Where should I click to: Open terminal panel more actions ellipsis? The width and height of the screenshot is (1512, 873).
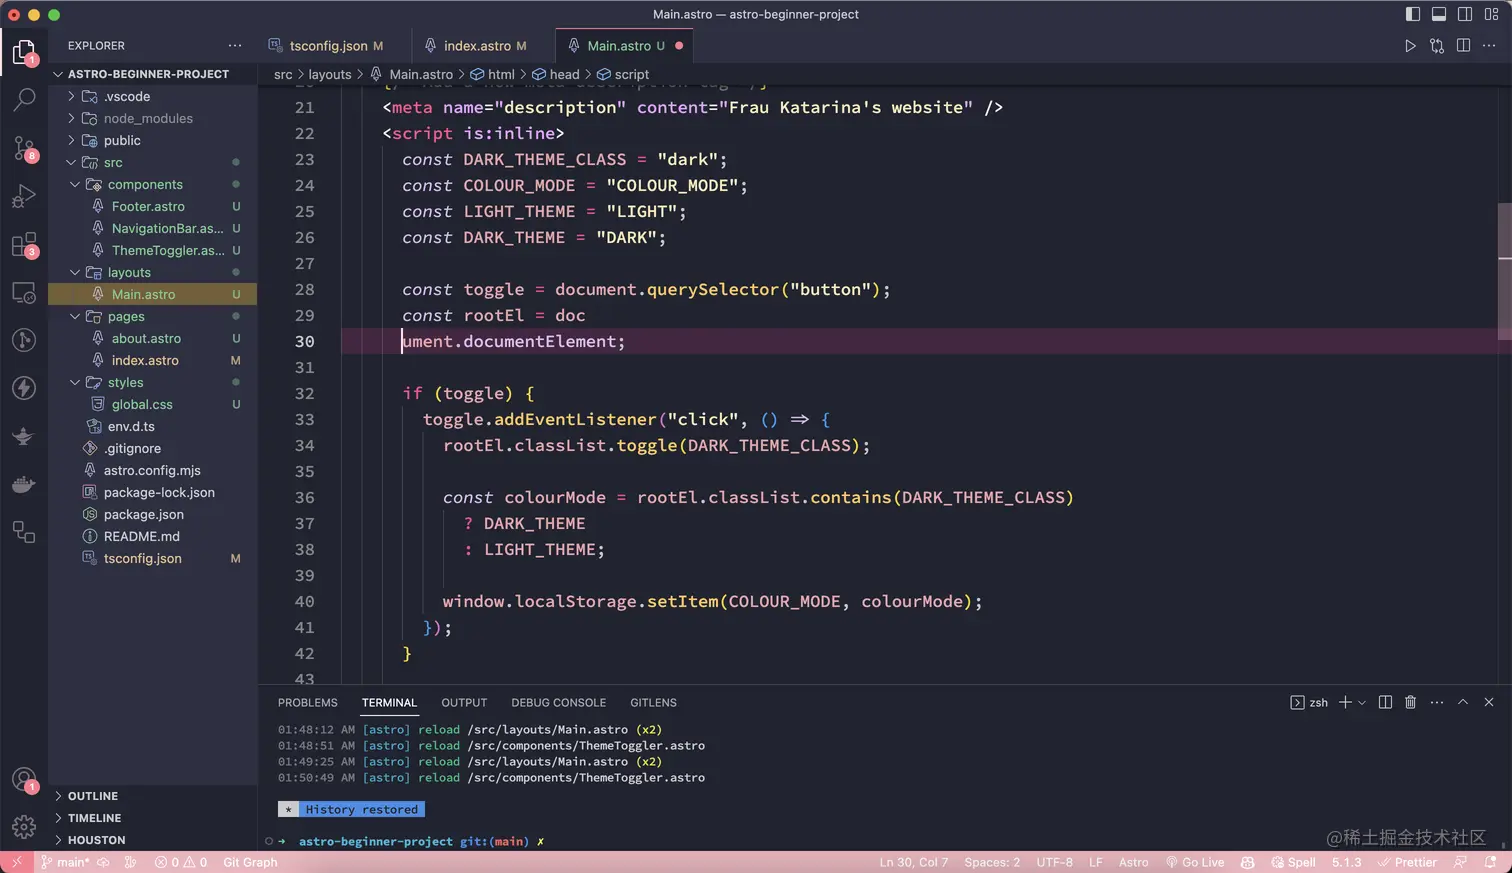click(1437, 703)
